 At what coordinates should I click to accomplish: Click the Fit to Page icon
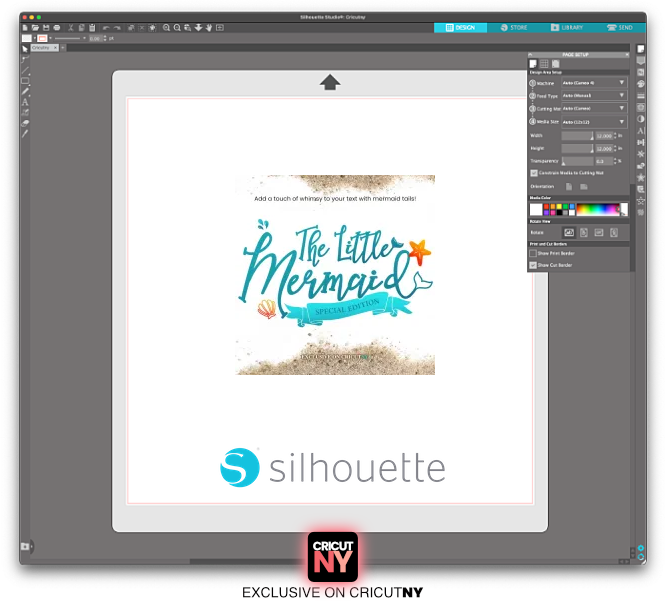point(220,28)
